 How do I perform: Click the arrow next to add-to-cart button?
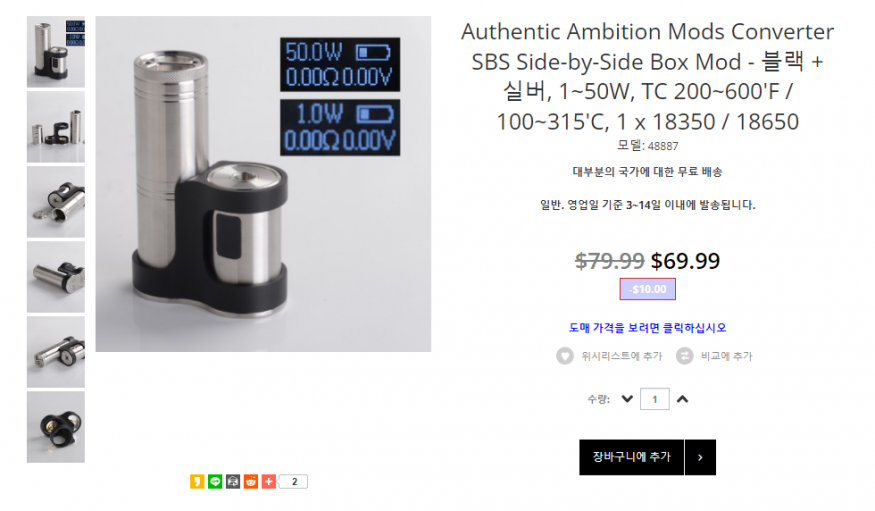click(700, 457)
